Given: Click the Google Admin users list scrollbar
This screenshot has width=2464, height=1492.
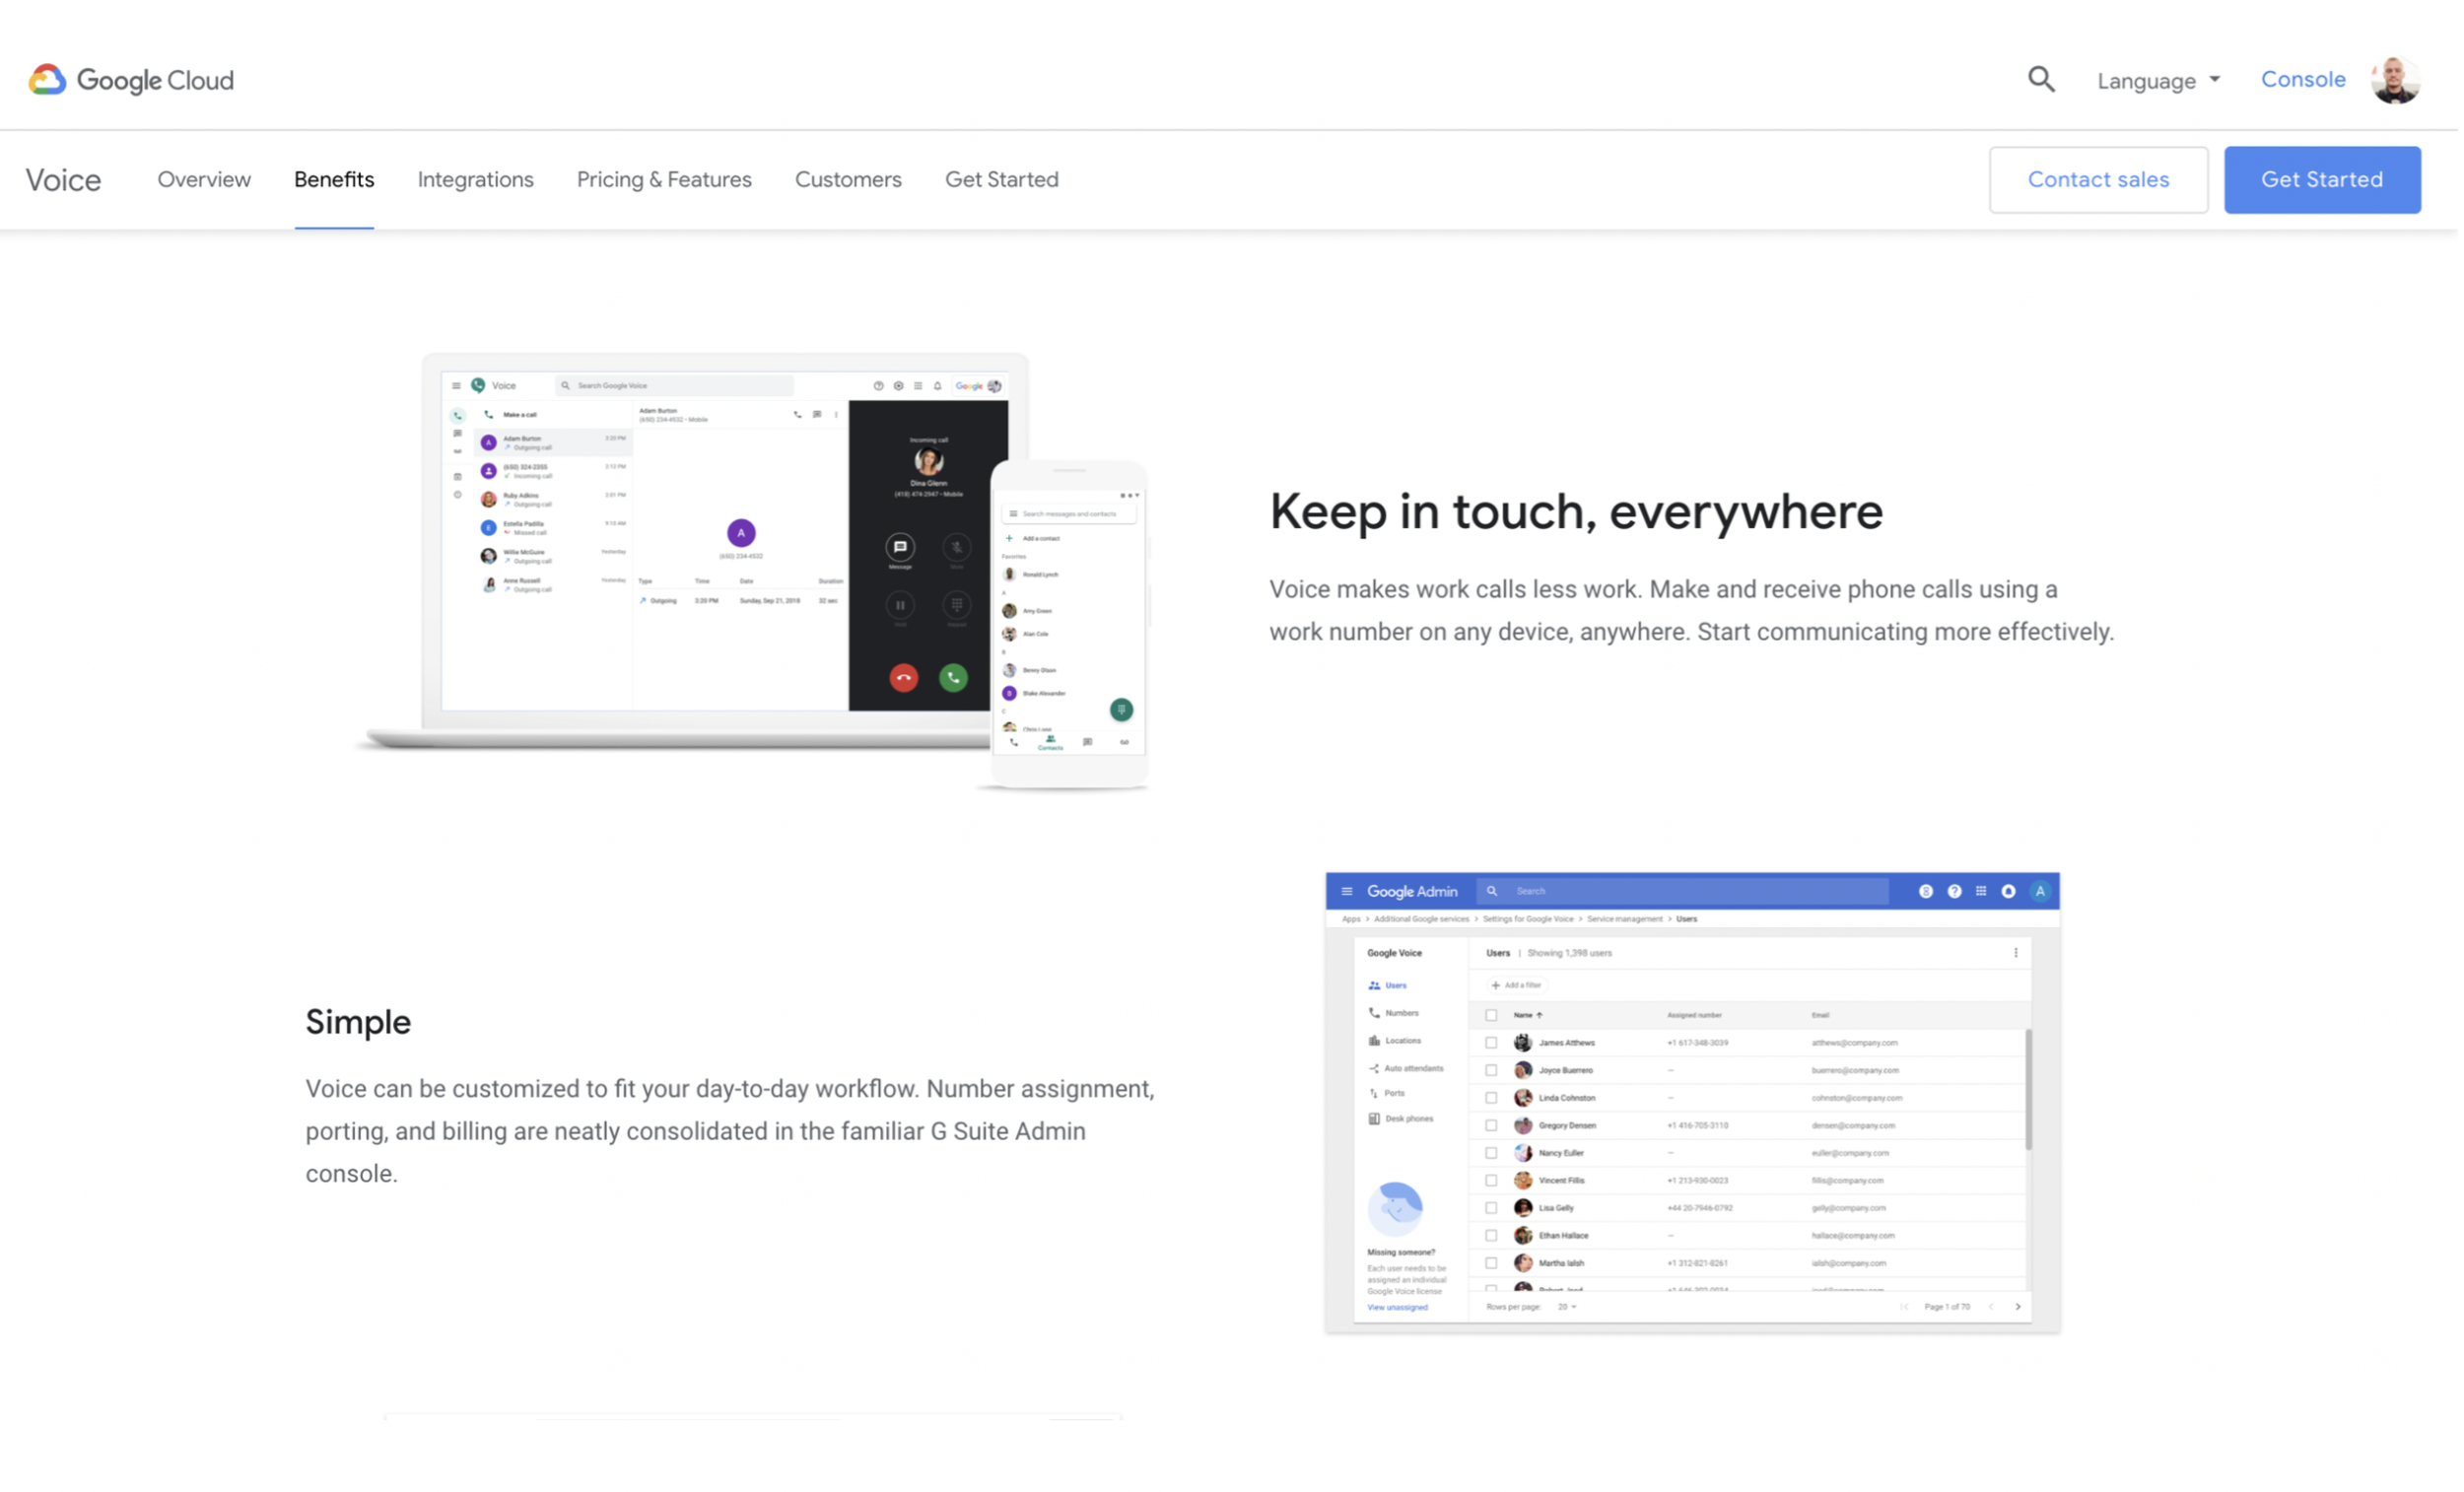Looking at the screenshot, I should pos(2032,1090).
